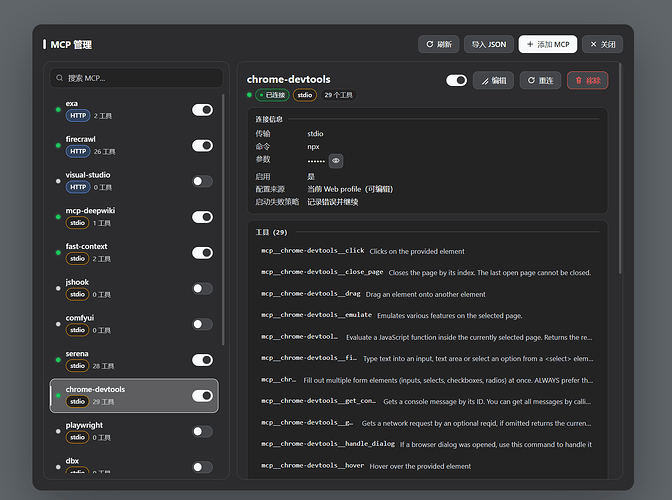This screenshot has width=672, height=500.
Task: Toggle the chrome-devtools switch in detail header
Action: [456, 81]
